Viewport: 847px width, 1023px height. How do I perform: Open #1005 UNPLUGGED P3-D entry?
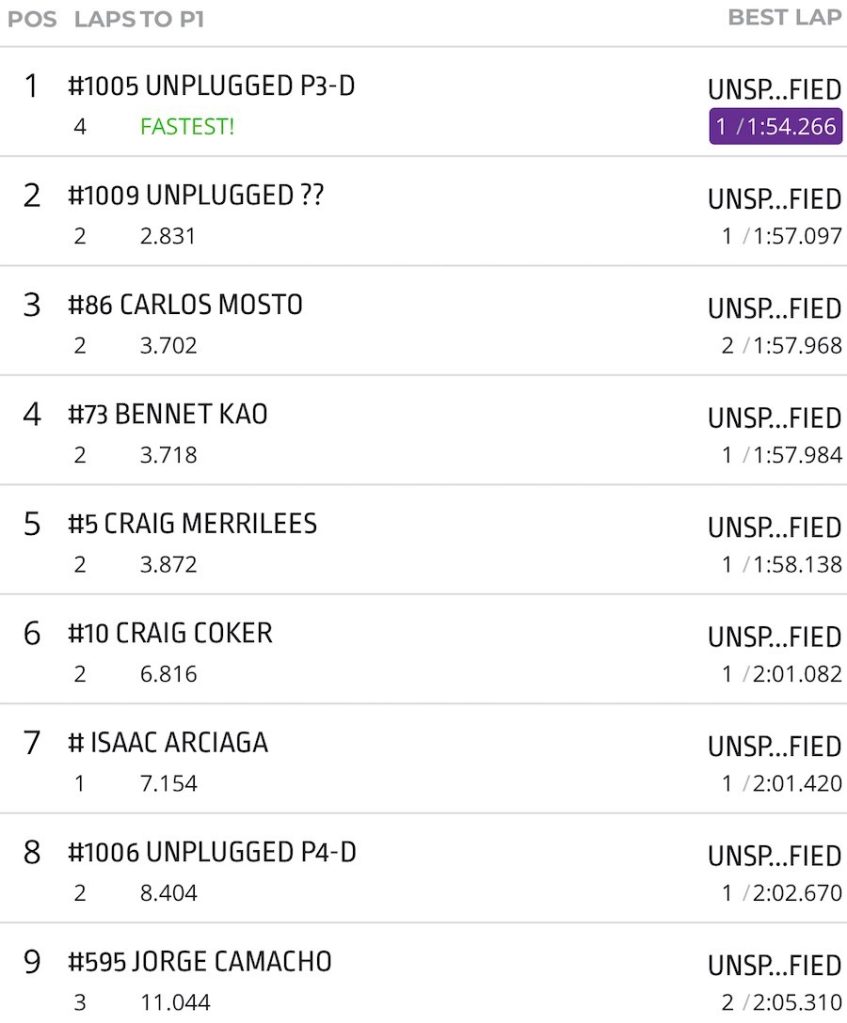(x=211, y=87)
